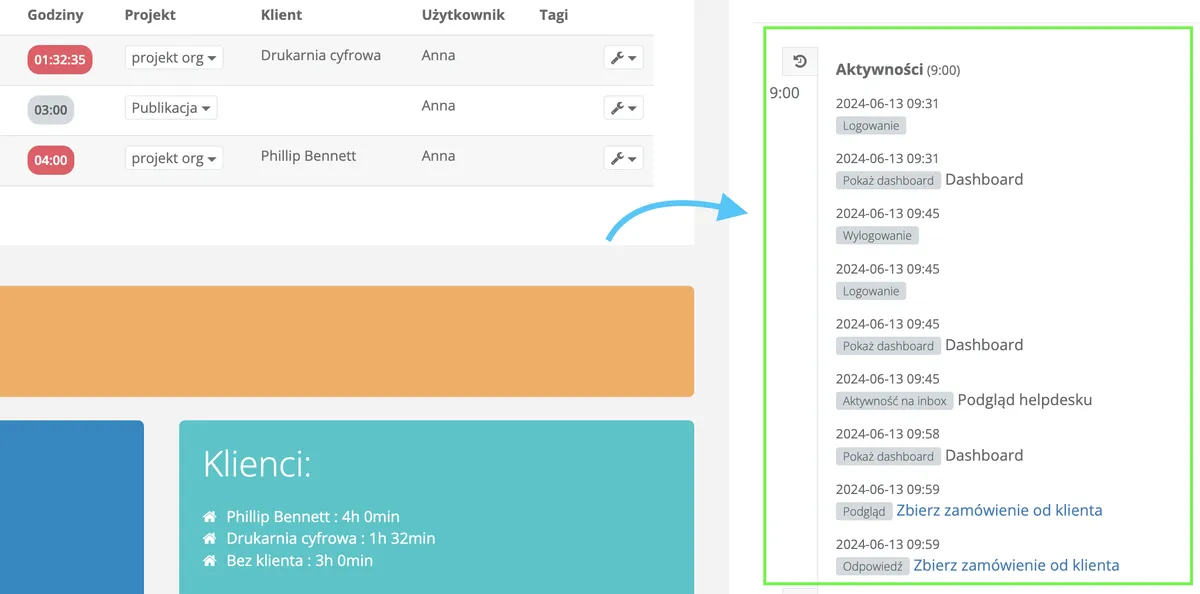Viewport: 1200px width, 594px height.
Task: Click the Klient column header
Action: coord(281,15)
